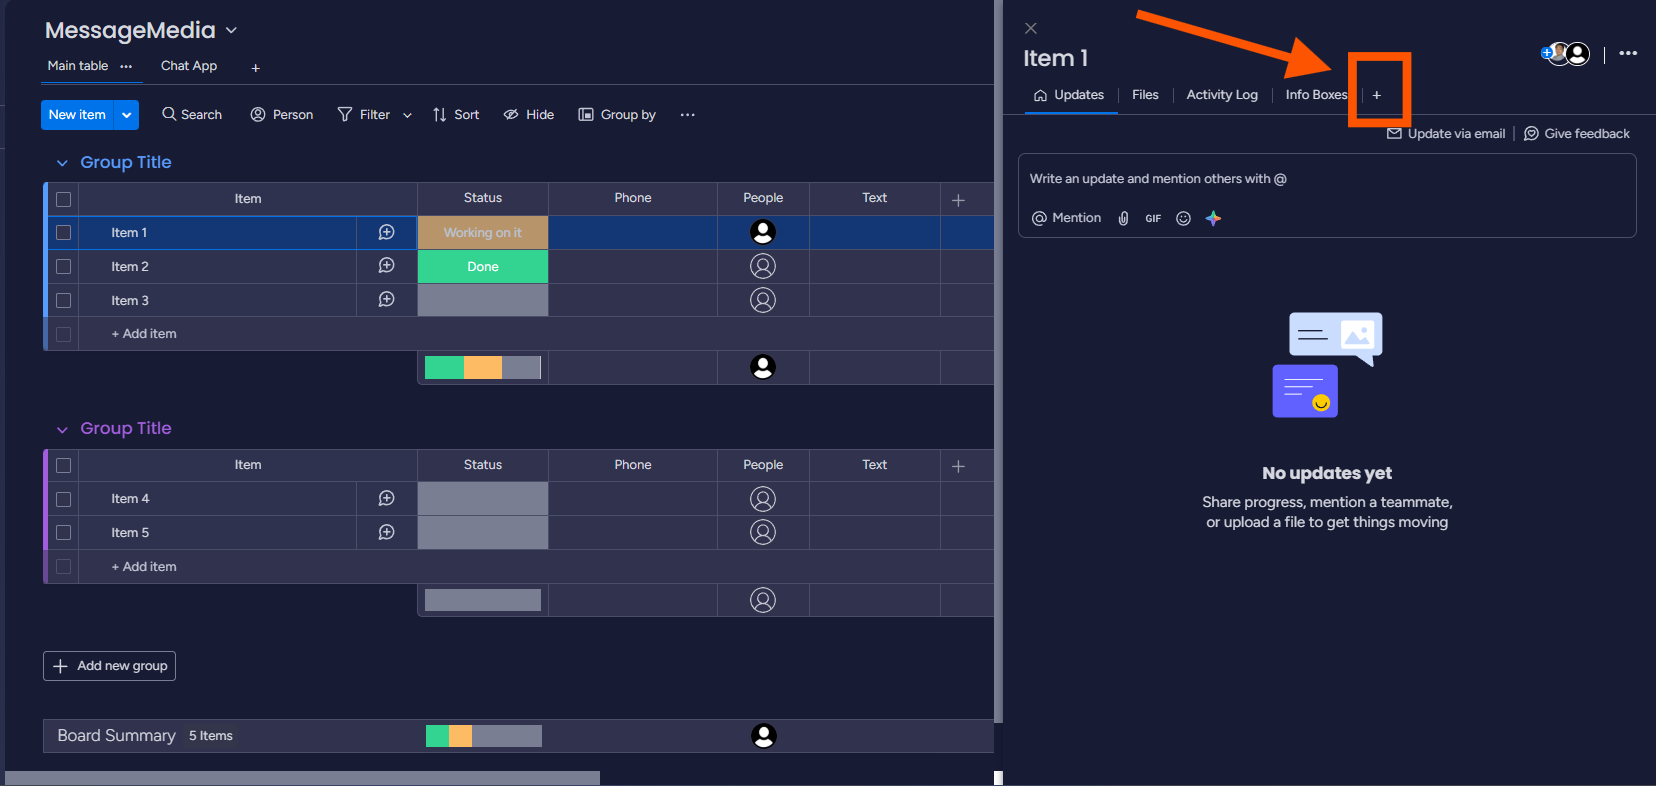
Task: Open the item panel more options menu
Action: (1628, 53)
